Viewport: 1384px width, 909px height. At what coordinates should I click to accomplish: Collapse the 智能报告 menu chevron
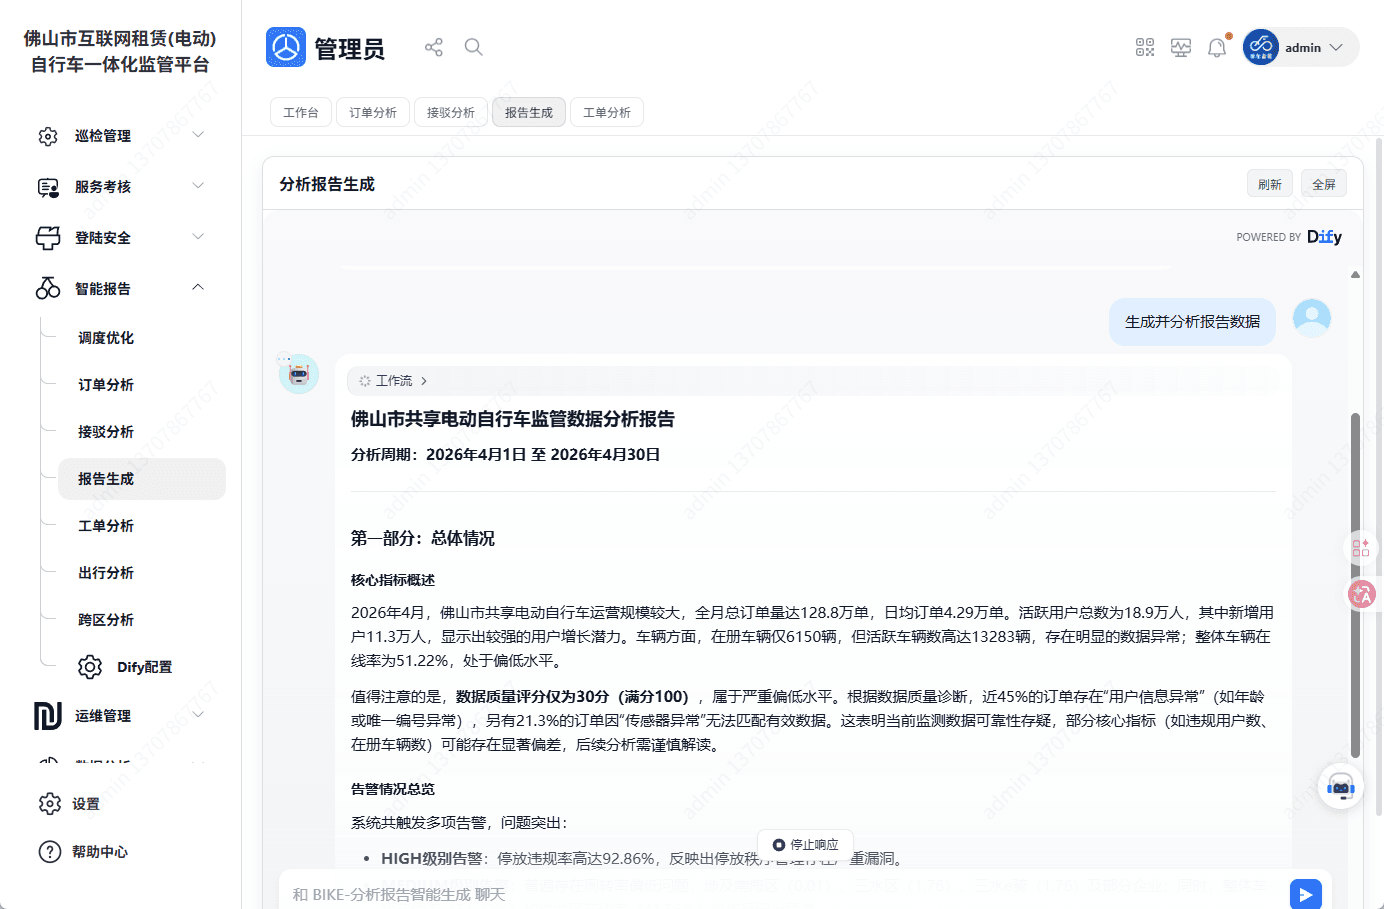pos(198,288)
